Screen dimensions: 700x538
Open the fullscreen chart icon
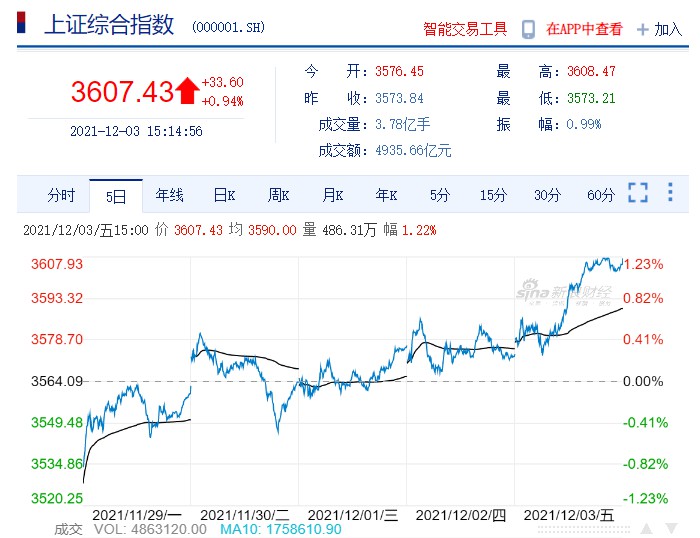tap(638, 192)
